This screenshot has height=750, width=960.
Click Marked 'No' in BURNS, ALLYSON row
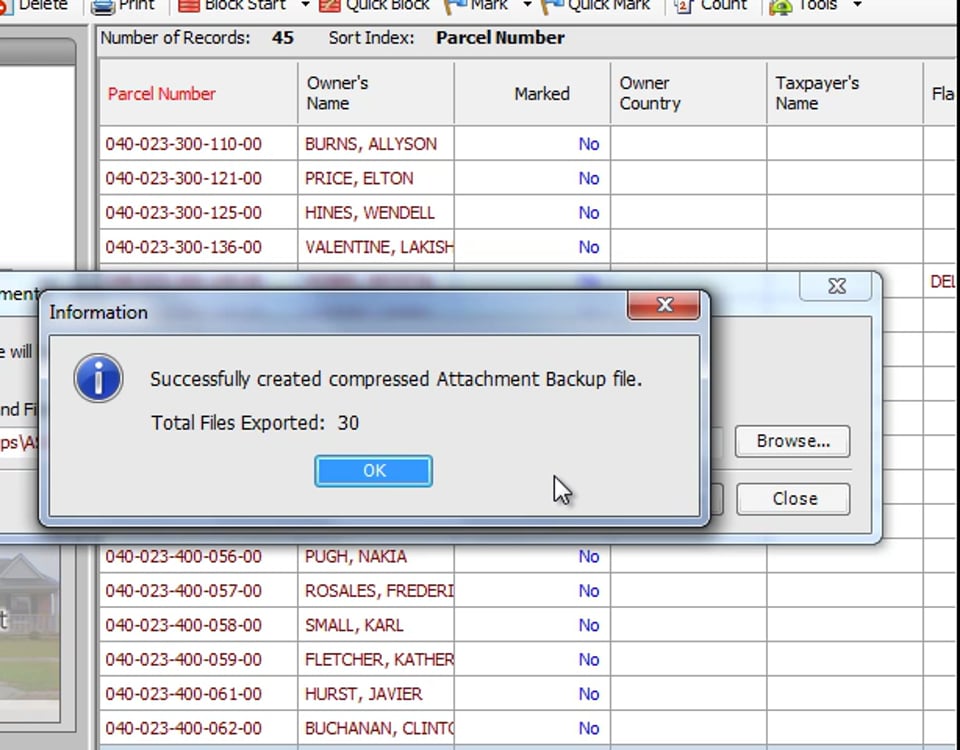point(589,144)
